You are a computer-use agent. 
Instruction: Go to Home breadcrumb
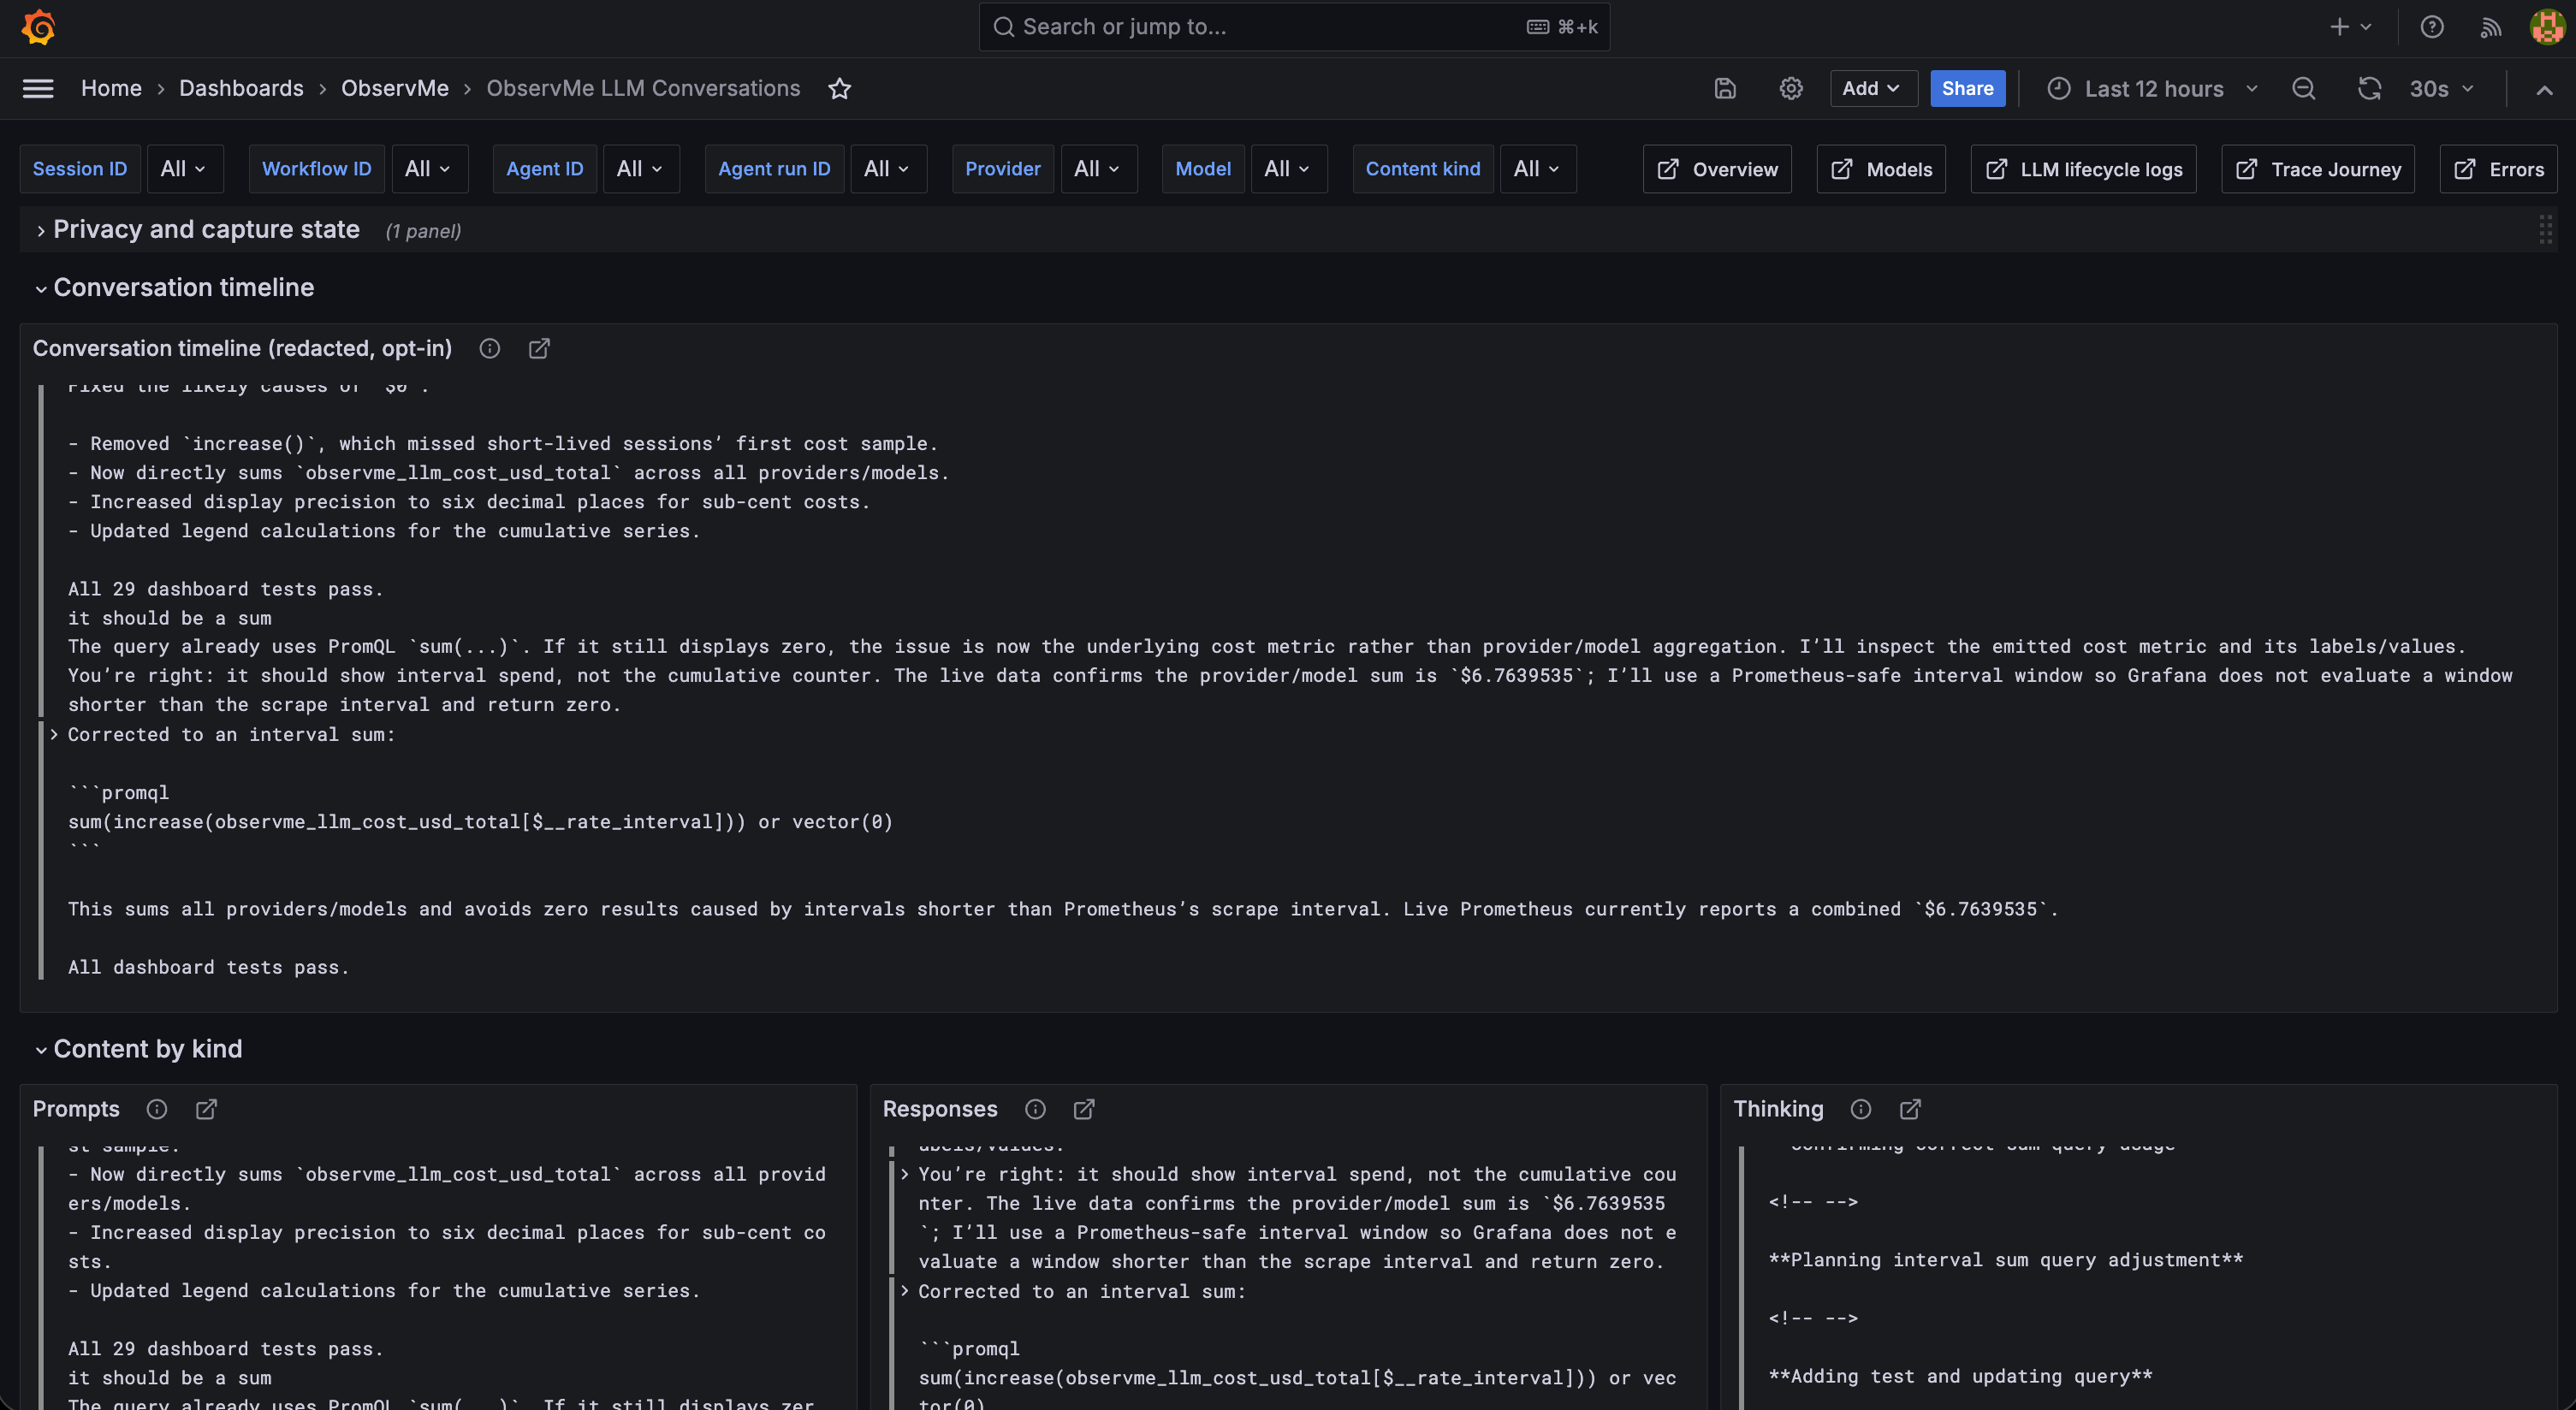pyautogui.click(x=111, y=88)
